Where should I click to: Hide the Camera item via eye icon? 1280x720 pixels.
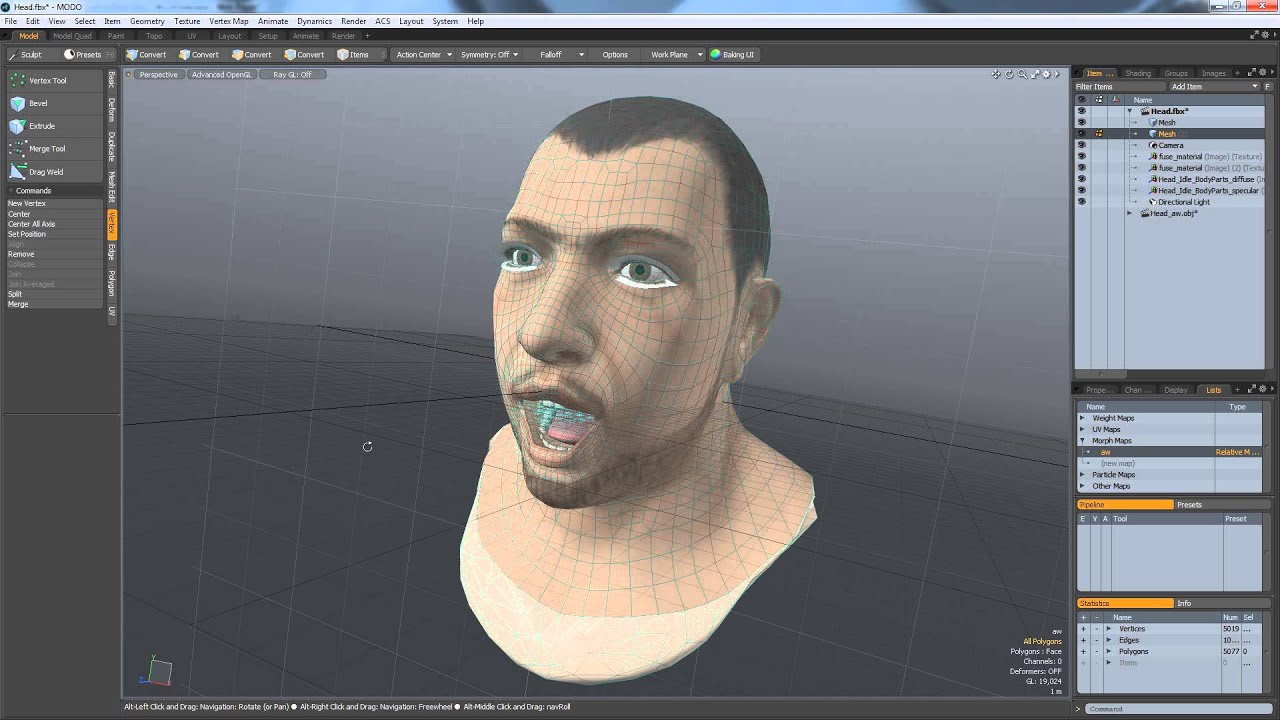pos(1081,145)
